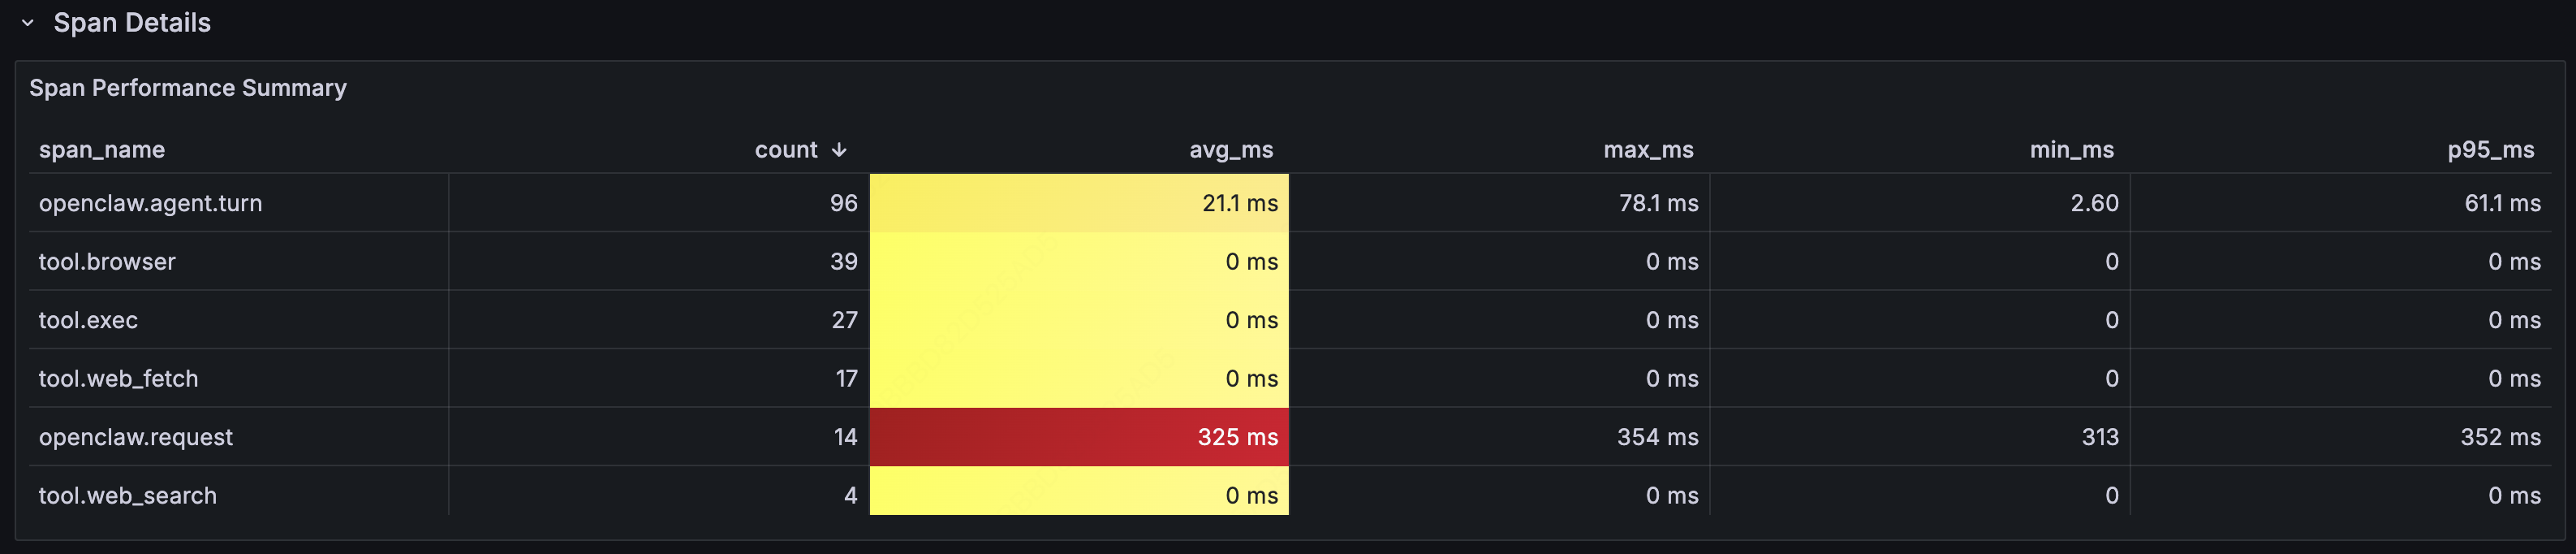The image size is (2576, 554).
Task: Collapse the Span Details row chevron
Action: tap(28, 23)
